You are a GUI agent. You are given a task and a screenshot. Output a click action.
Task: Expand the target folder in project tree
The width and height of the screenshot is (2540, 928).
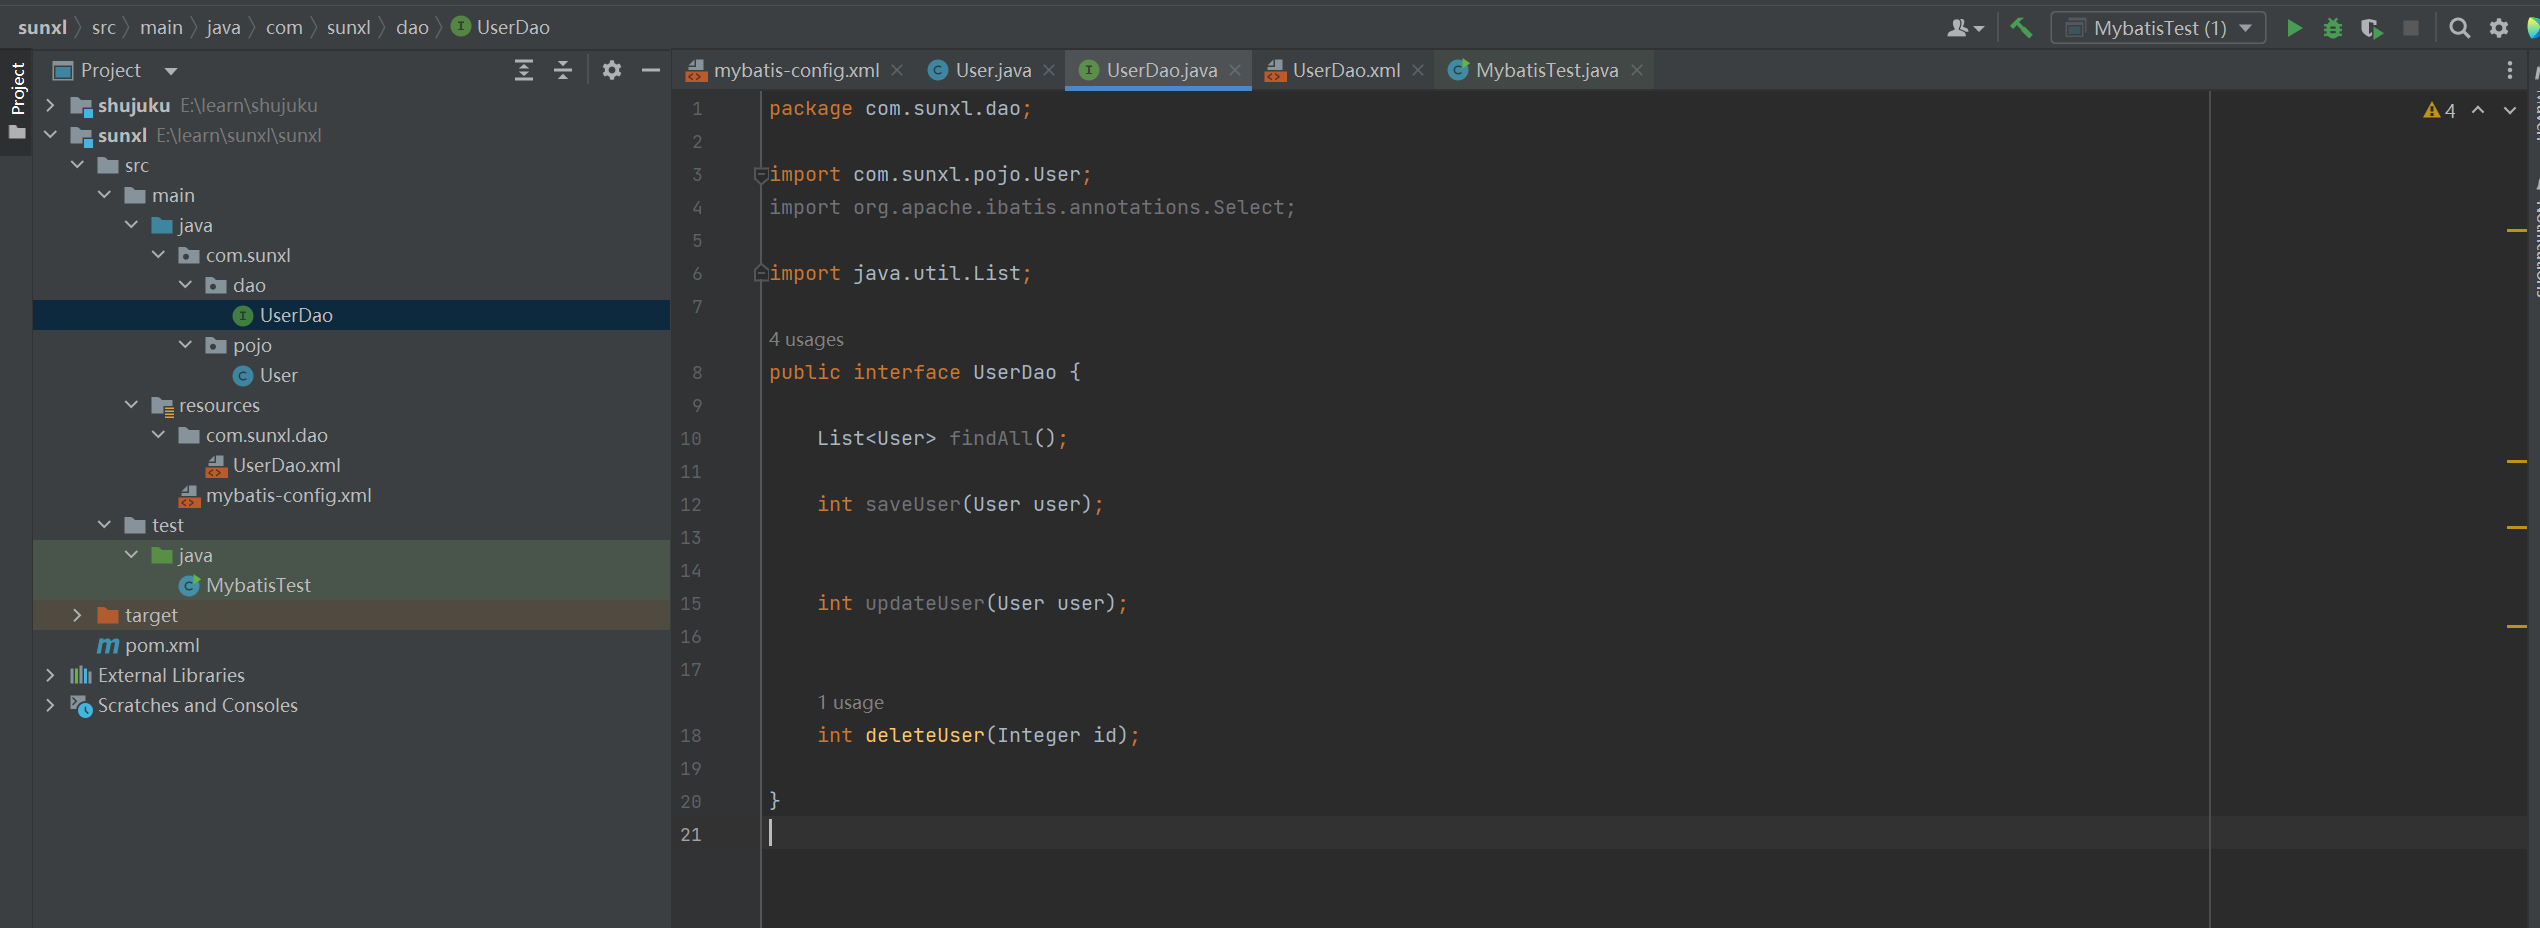coord(77,615)
